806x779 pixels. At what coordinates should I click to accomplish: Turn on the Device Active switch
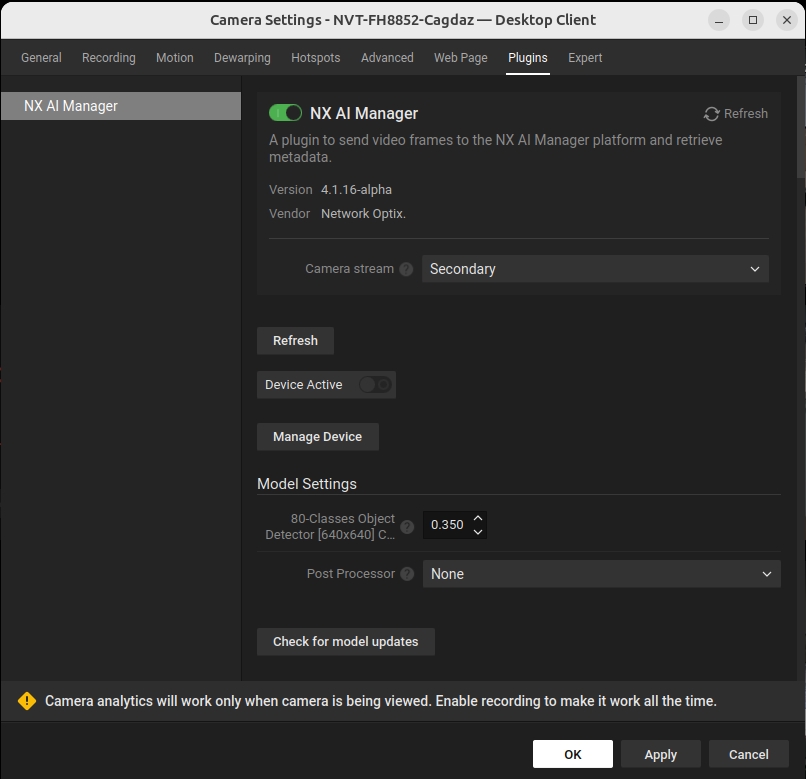(x=375, y=385)
